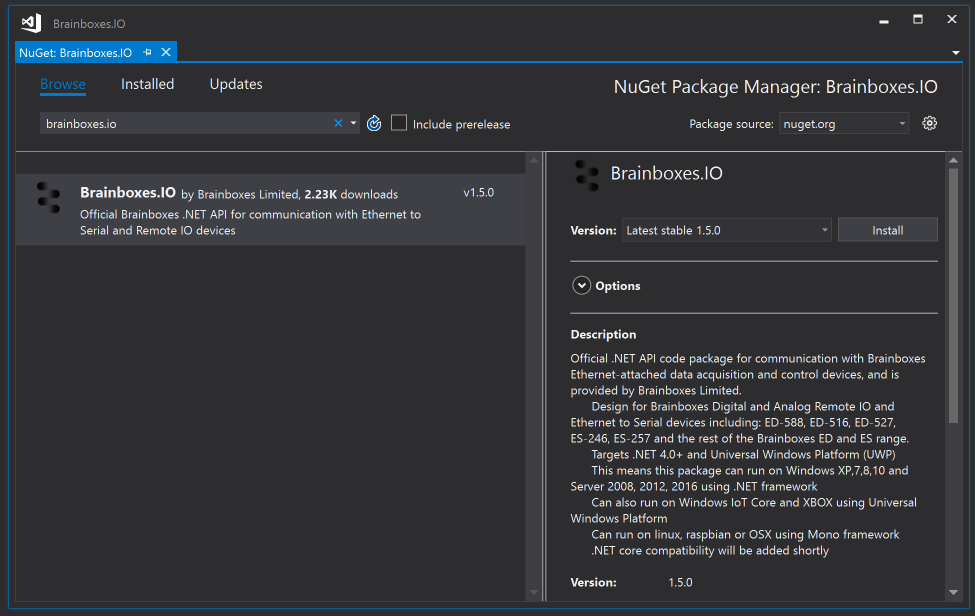
Task: Click the v1.5.0 version label in results
Action: pyautogui.click(x=478, y=193)
